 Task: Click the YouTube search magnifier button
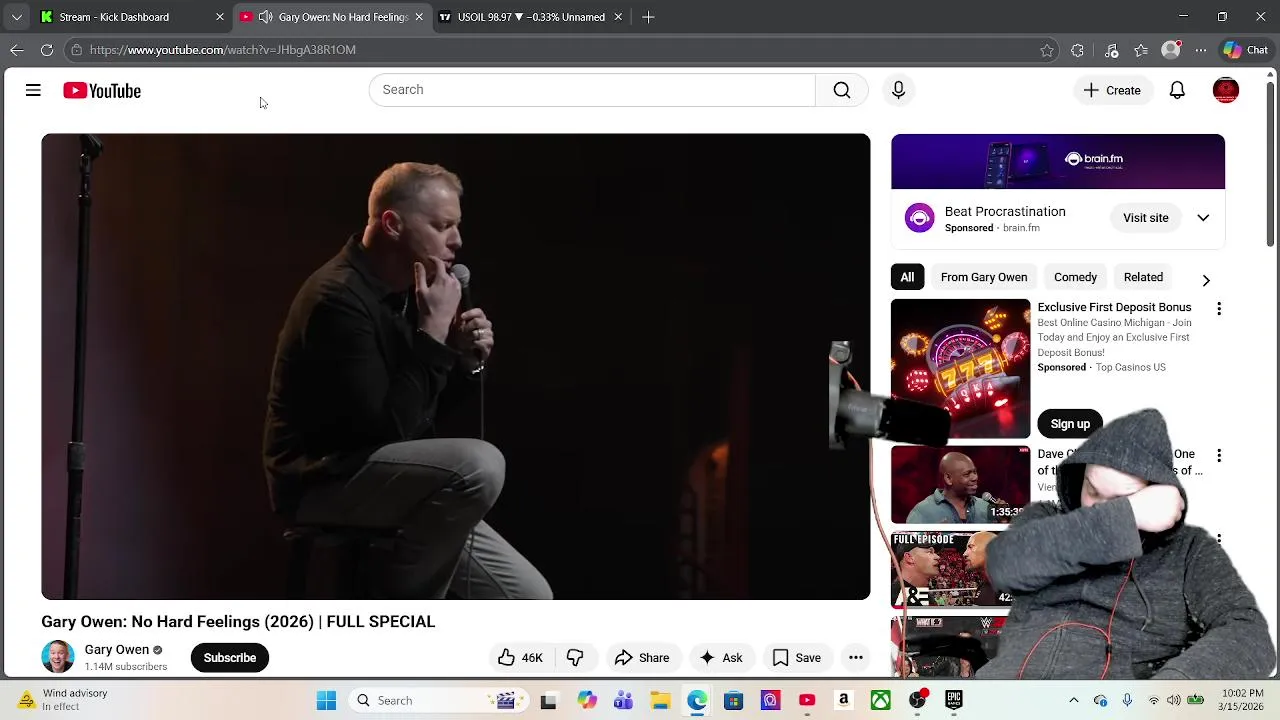(842, 90)
